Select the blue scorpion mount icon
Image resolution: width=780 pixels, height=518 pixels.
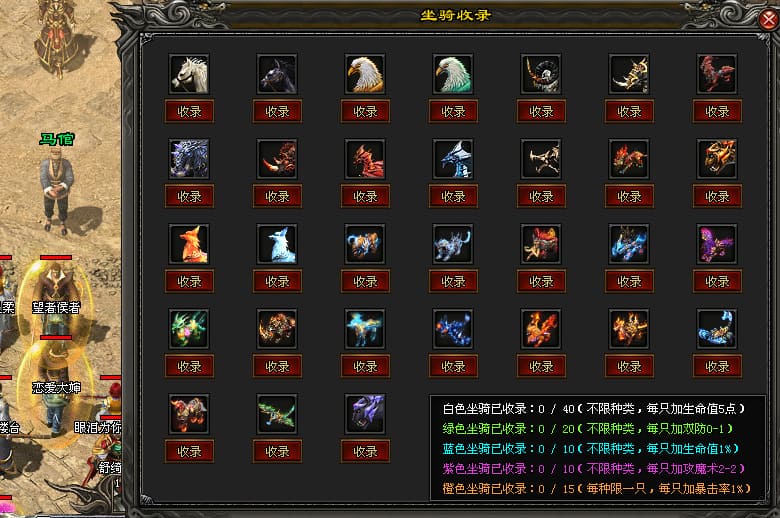point(717,329)
